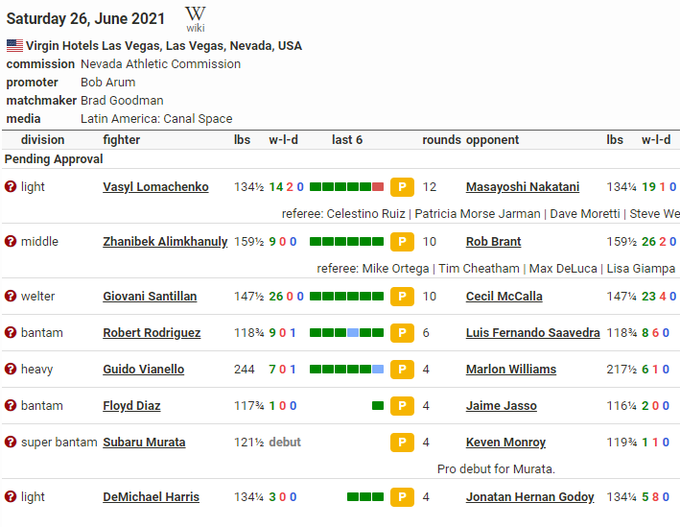680x527 pixels.
Task: Open the Wikipedia wiki icon link
Action: point(196,18)
